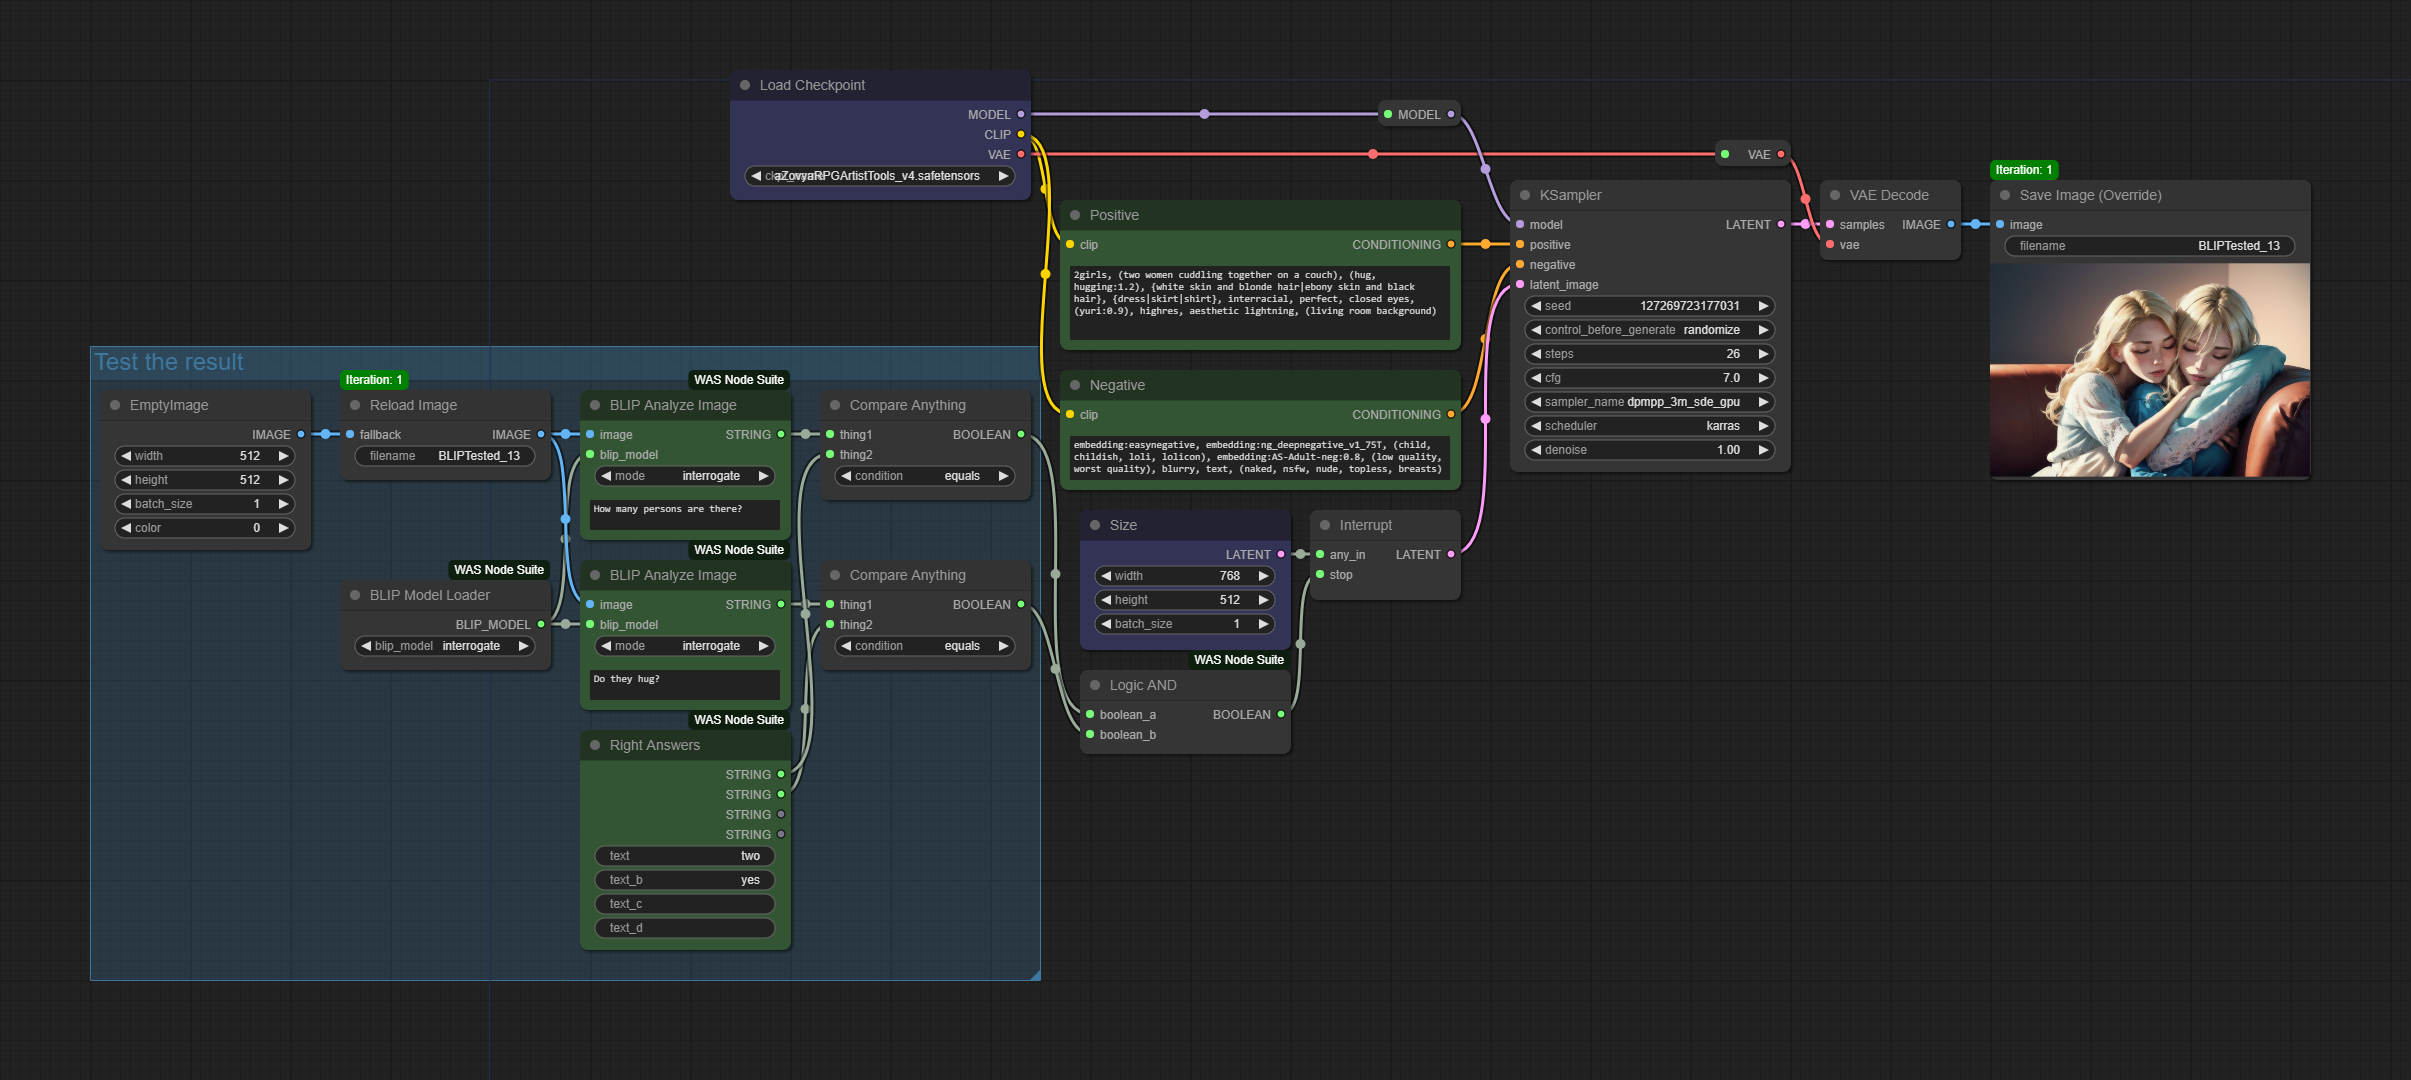Collapse the KSampler node using its title dot
The height and width of the screenshot is (1080, 2411).
(1525, 195)
